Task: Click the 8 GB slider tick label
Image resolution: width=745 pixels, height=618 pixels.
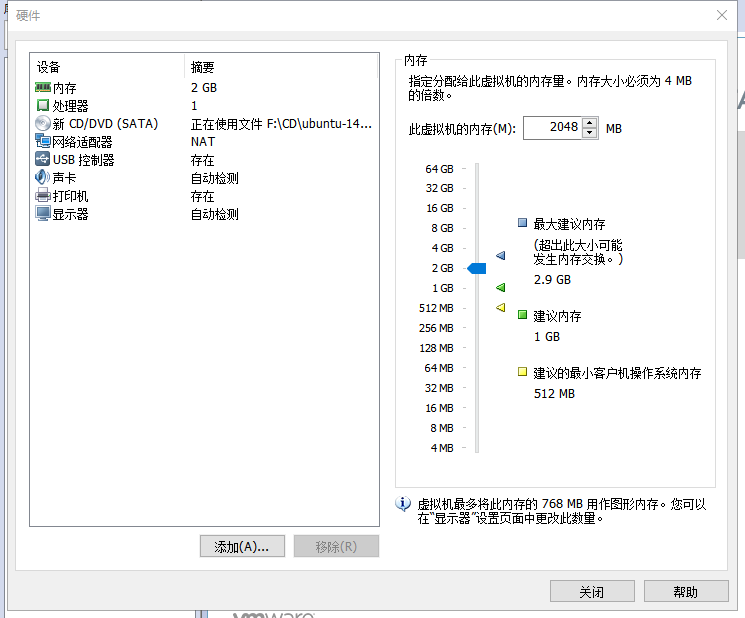Action: tap(442, 228)
